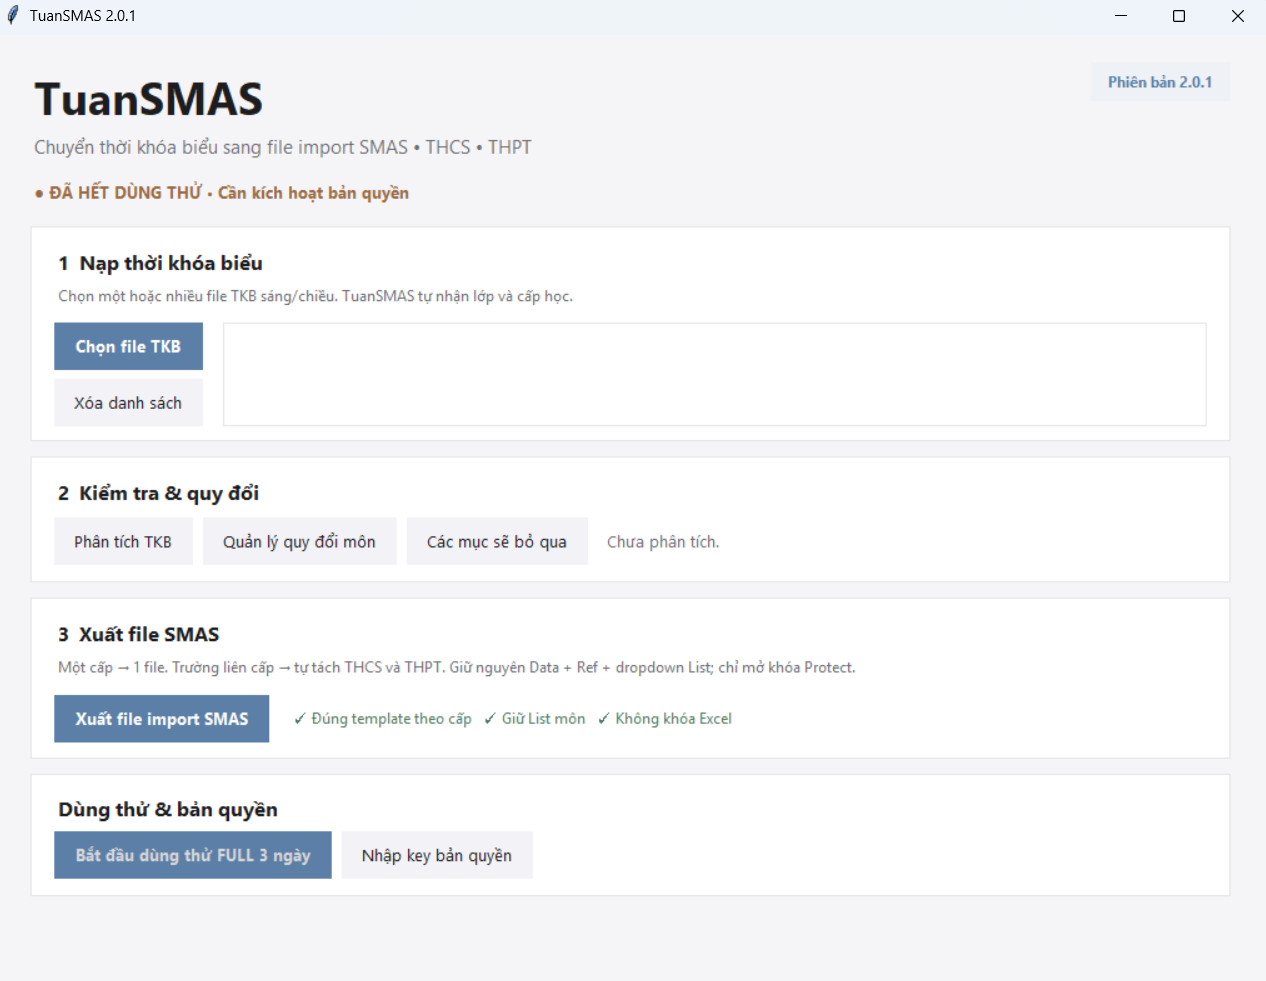Show Các mục sẽ bỏ qua
Screen dimensions: 1266x981
click(497, 541)
